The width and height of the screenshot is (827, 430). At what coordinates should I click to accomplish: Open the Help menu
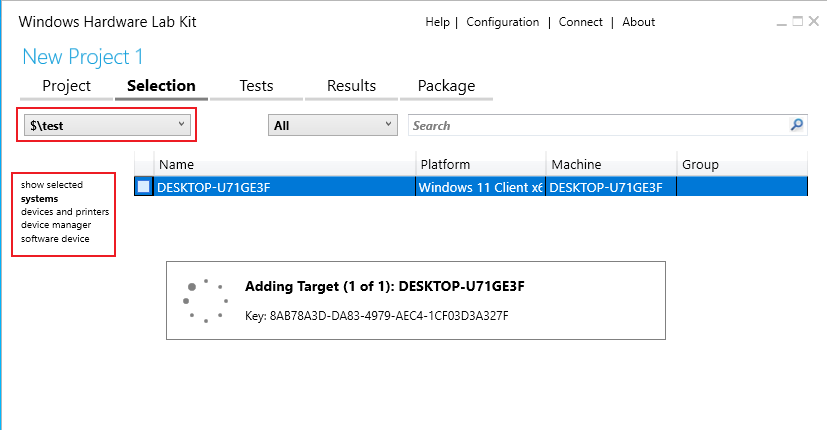437,22
